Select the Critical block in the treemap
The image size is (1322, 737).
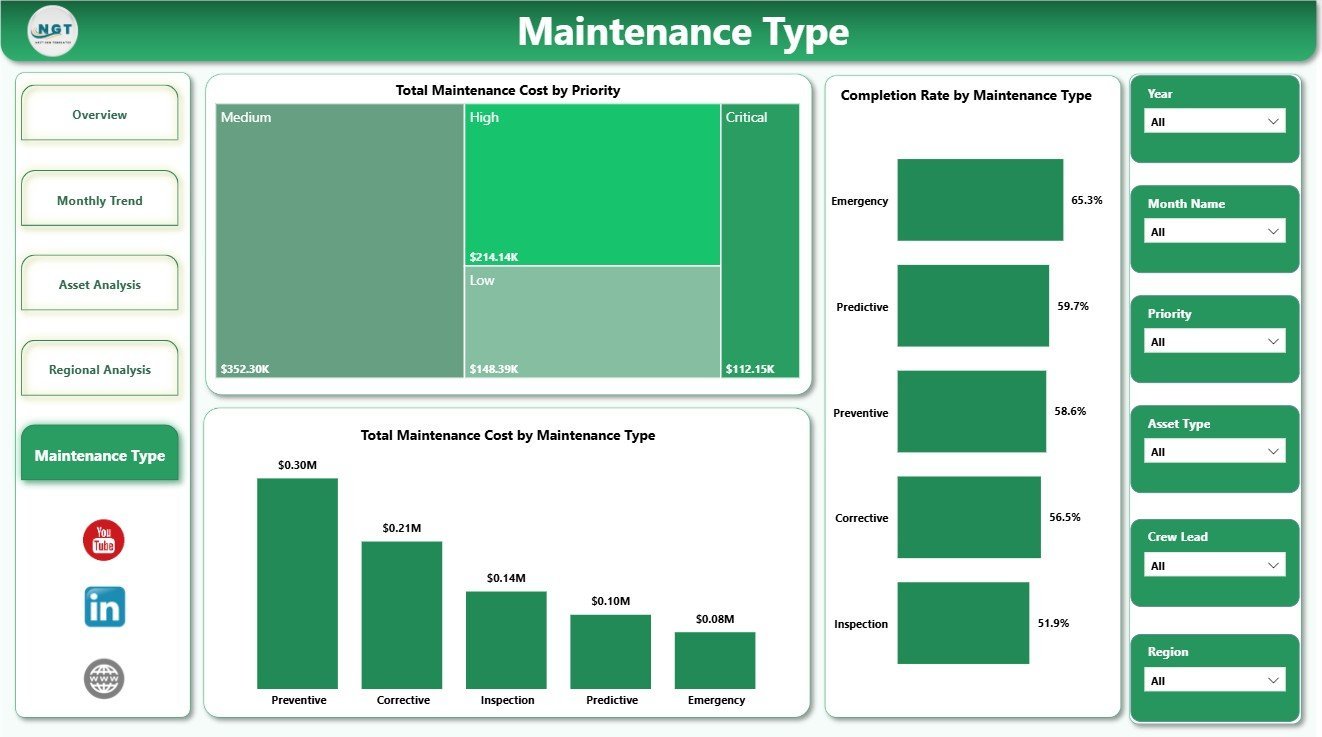761,241
